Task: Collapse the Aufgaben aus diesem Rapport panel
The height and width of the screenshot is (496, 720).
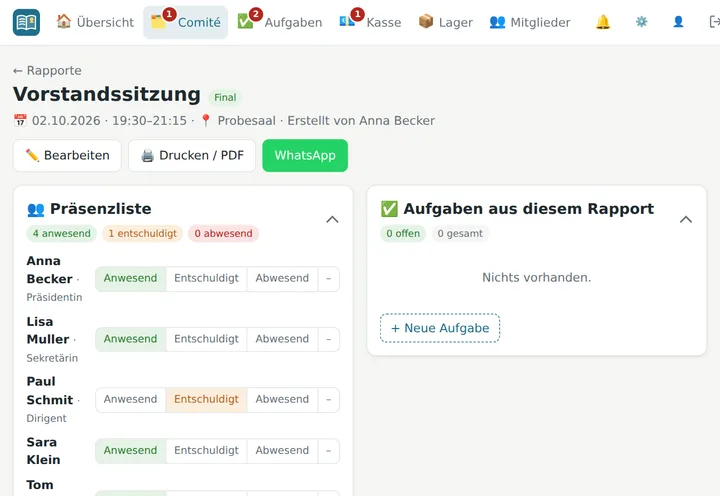Action: [686, 220]
